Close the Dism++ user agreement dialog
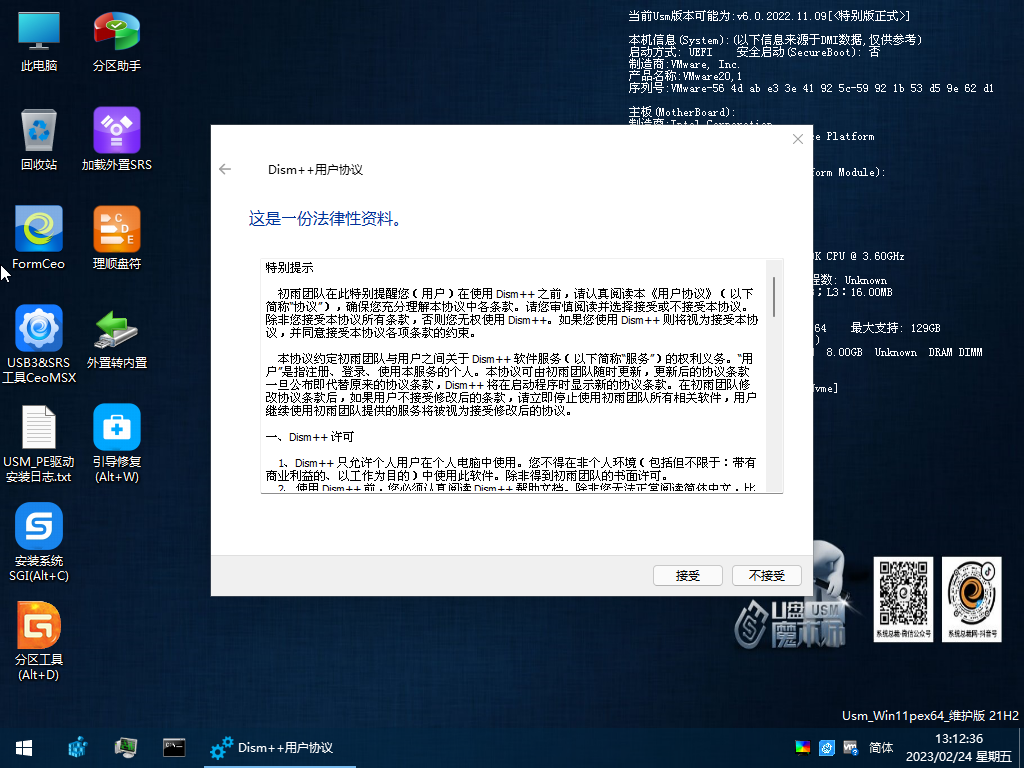1024x768 pixels. pyautogui.click(x=797, y=140)
